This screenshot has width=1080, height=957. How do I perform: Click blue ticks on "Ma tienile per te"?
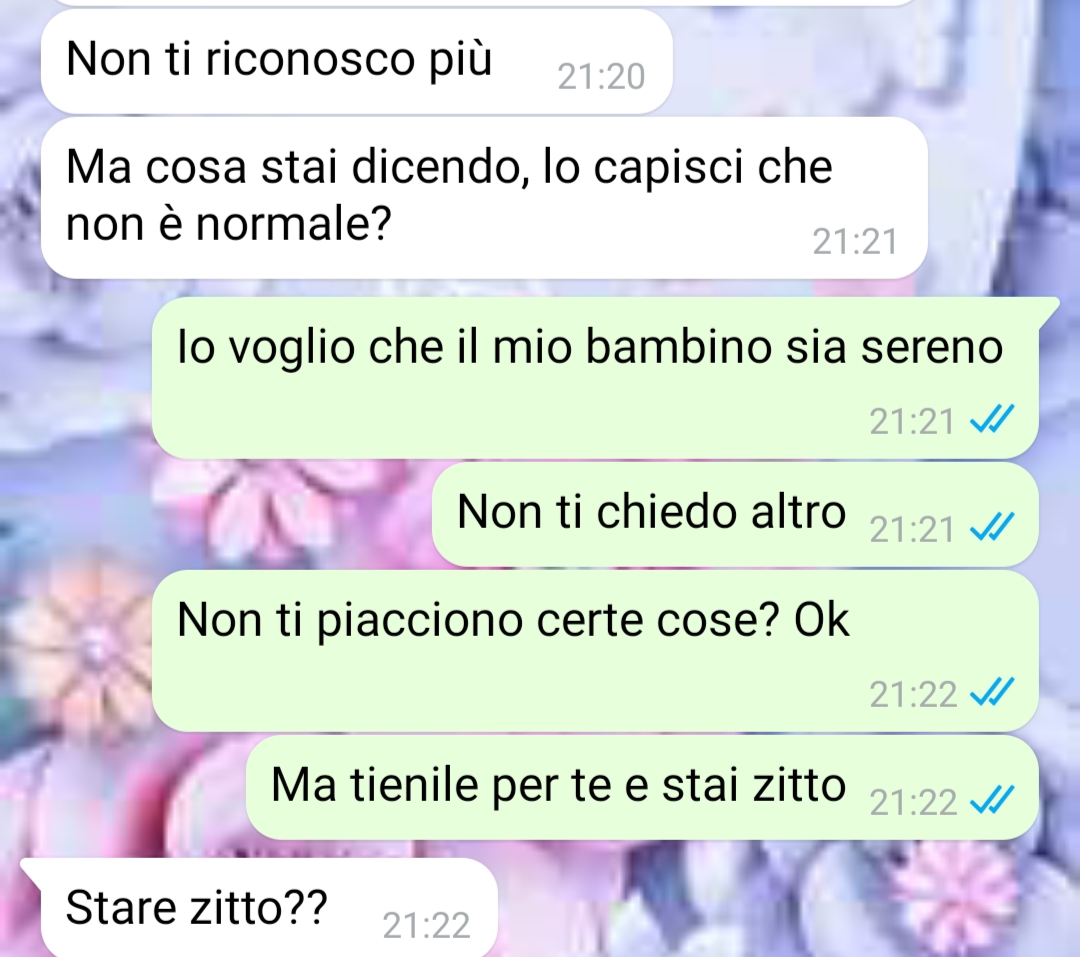coord(992,800)
